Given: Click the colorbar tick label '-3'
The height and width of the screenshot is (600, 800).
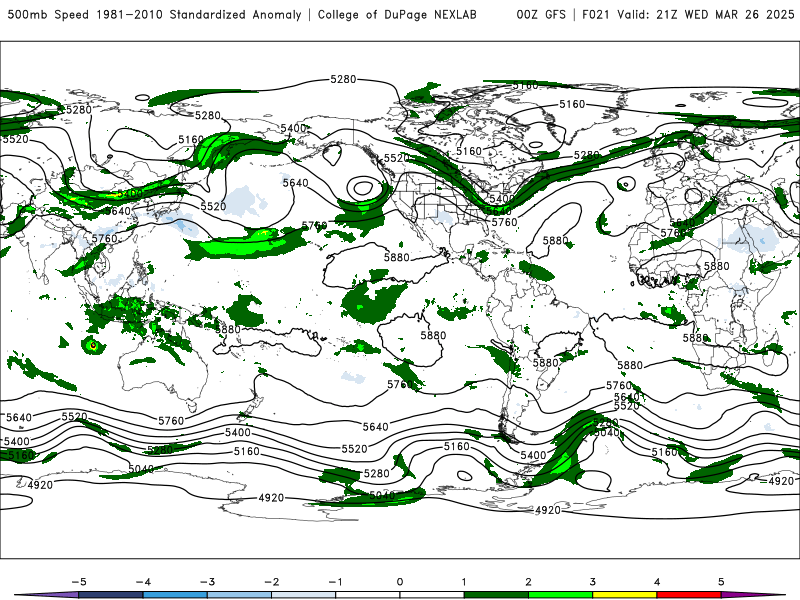Looking at the screenshot, I should point(207,582).
